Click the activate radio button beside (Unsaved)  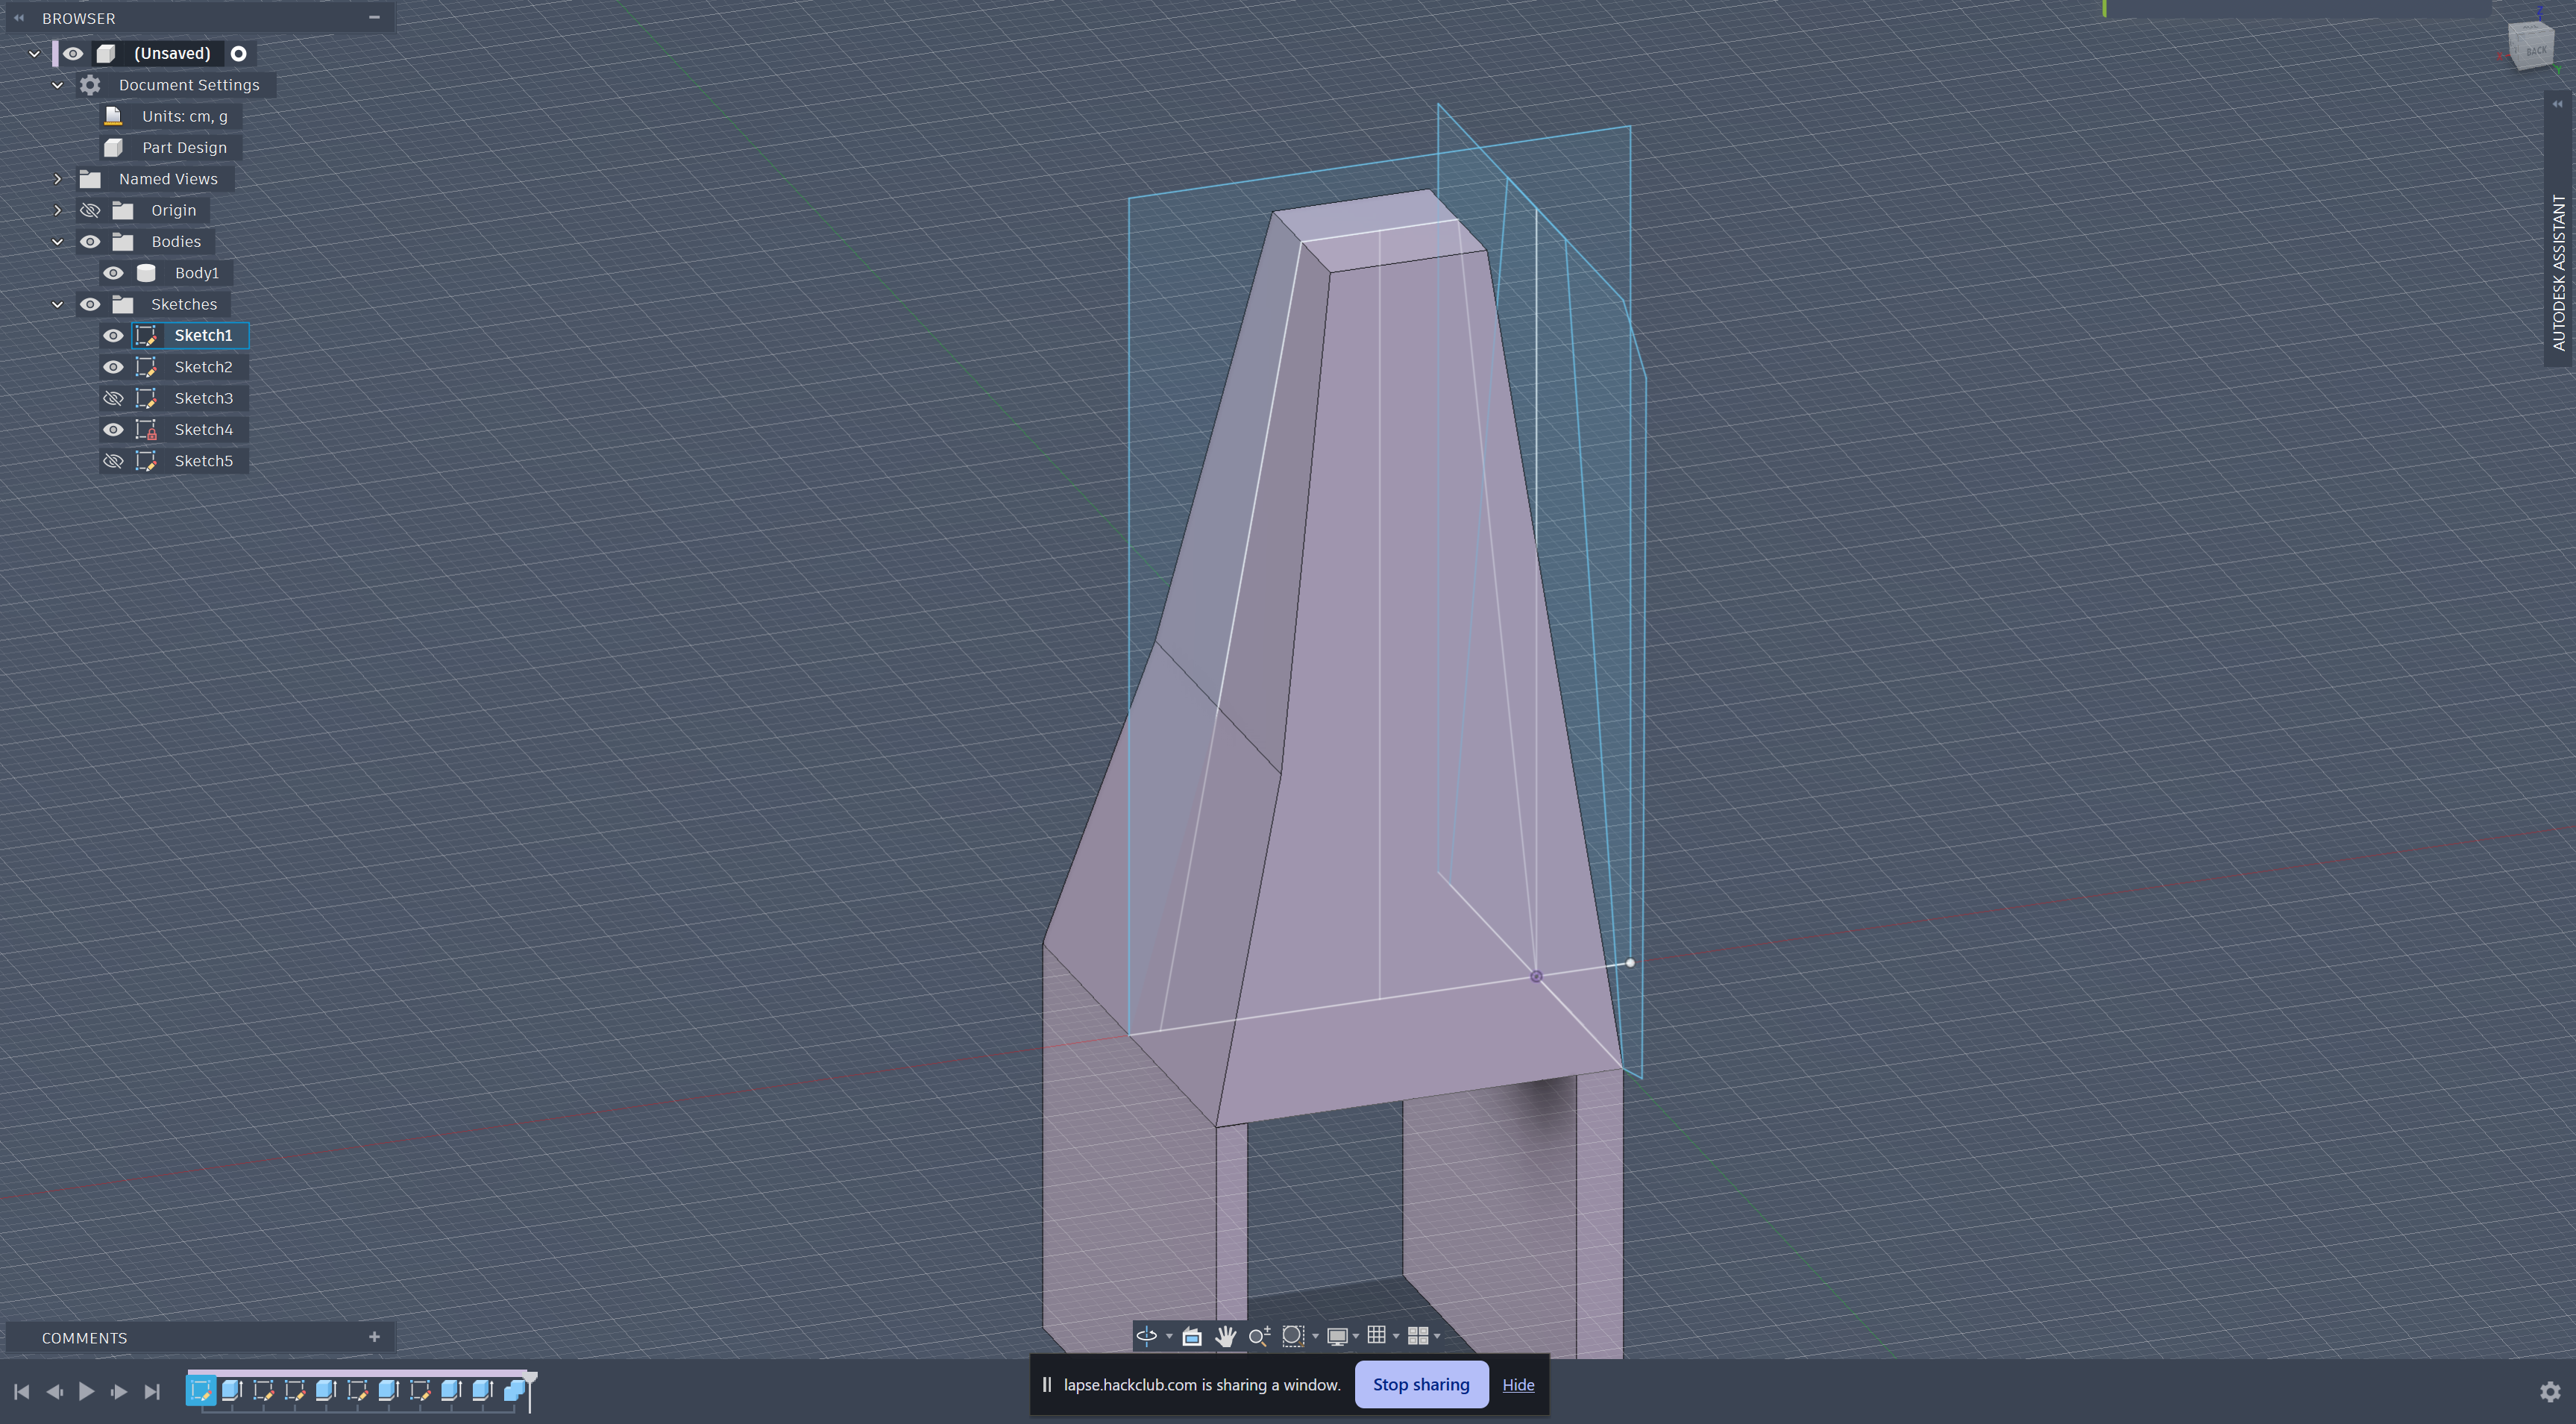coord(238,54)
